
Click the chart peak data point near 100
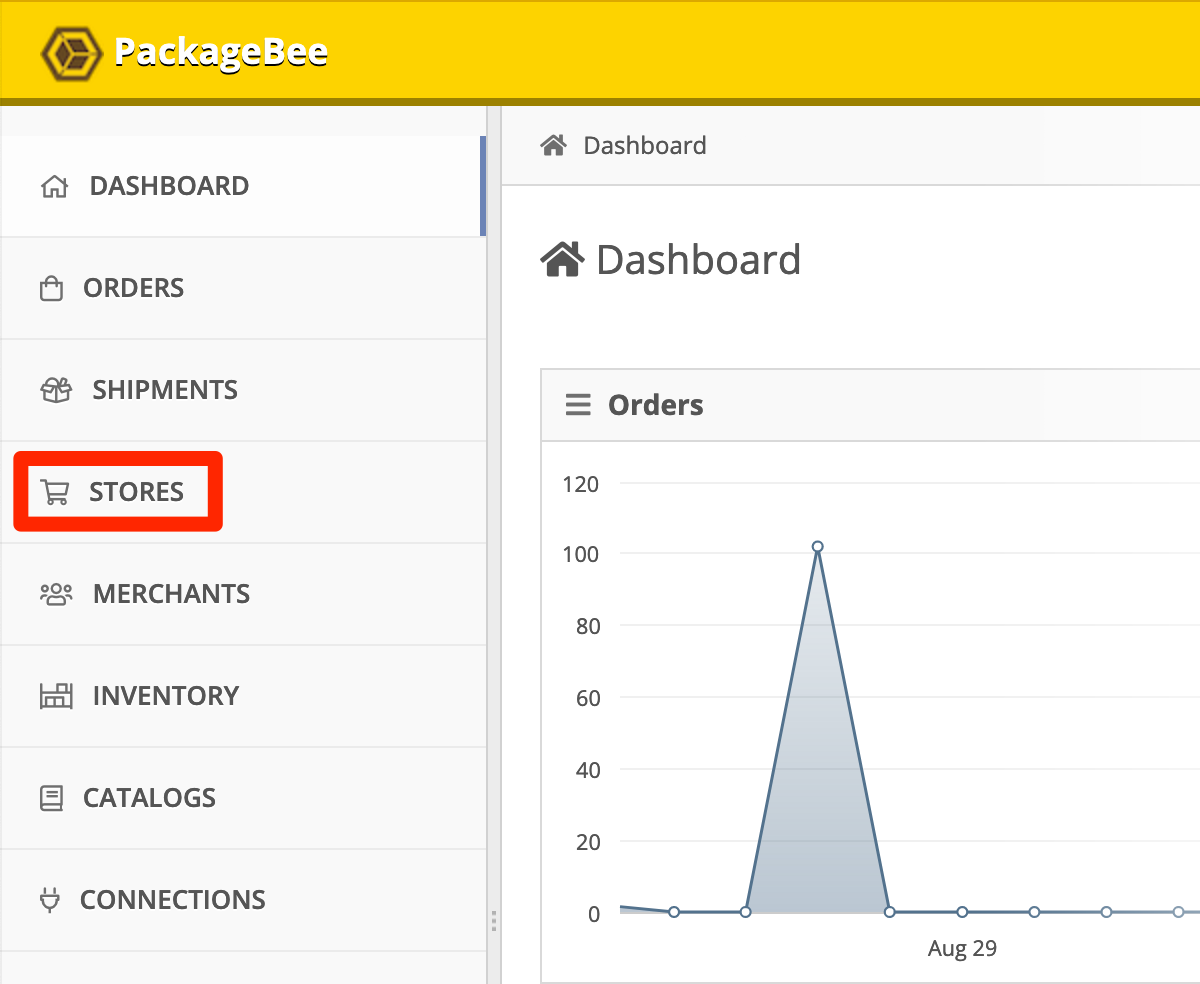click(x=817, y=547)
